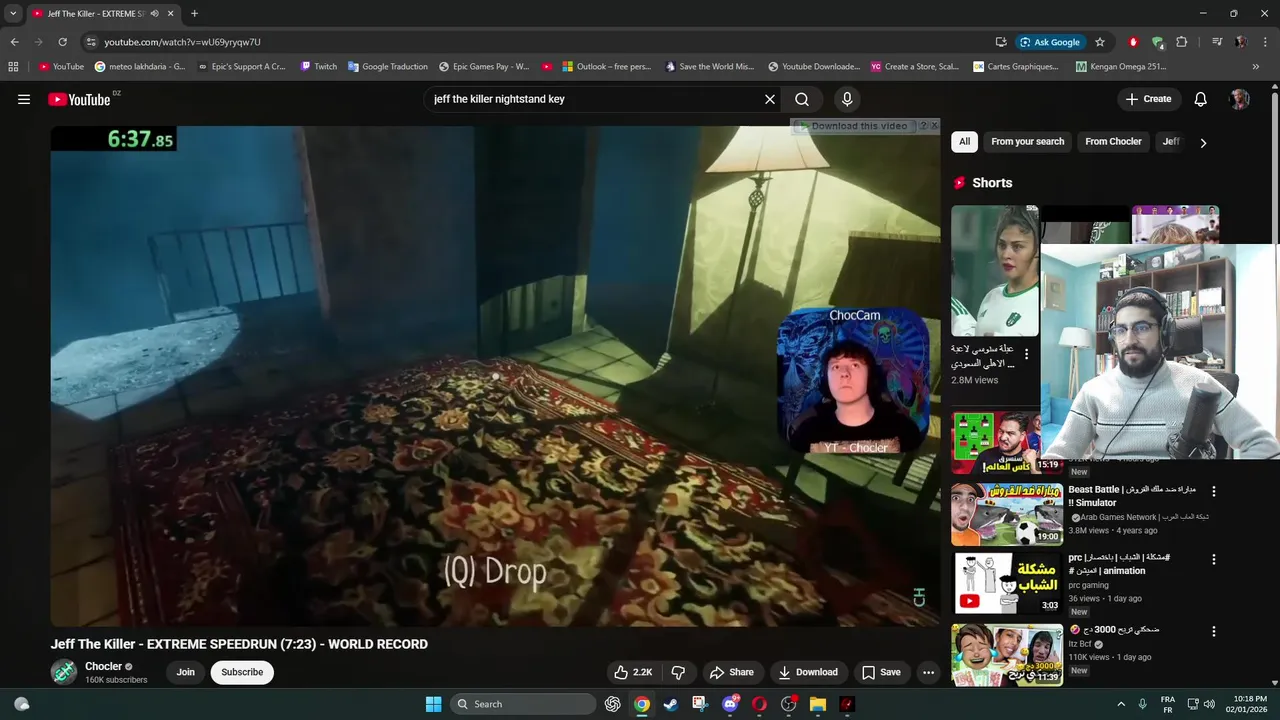Open Outlook free personal bookmark
1280x720 pixels.
point(606,67)
